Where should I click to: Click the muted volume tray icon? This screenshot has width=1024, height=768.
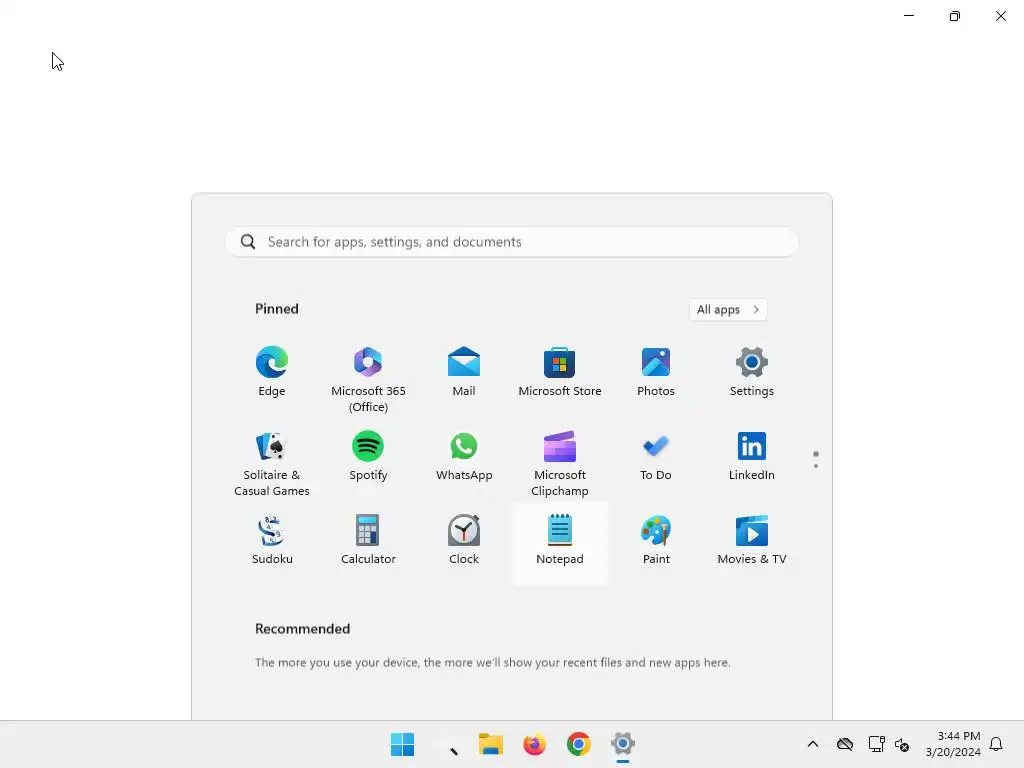coord(902,744)
